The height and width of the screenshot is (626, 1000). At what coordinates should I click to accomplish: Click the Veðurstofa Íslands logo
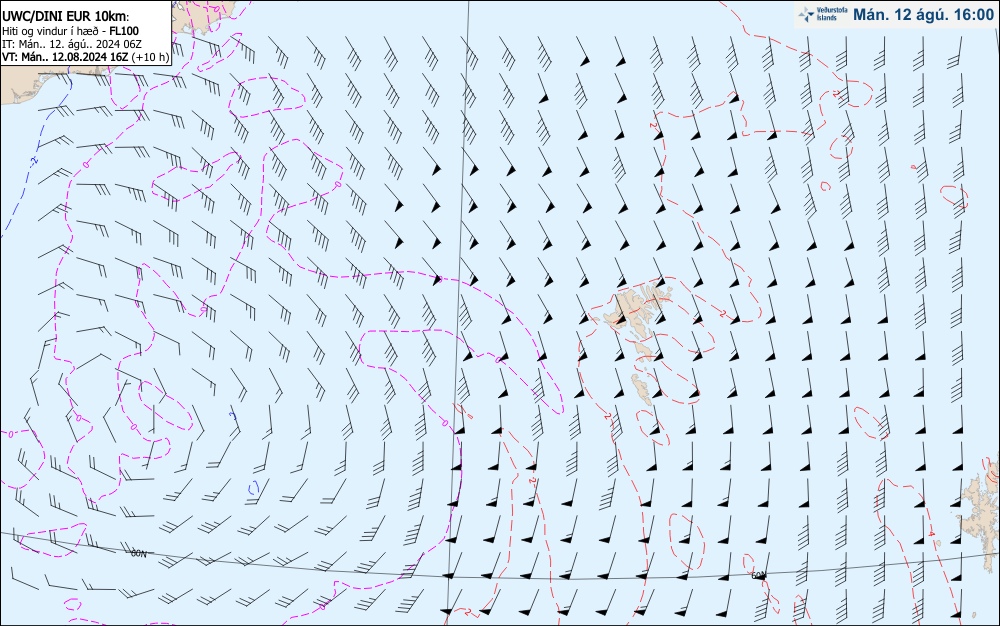tap(823, 14)
